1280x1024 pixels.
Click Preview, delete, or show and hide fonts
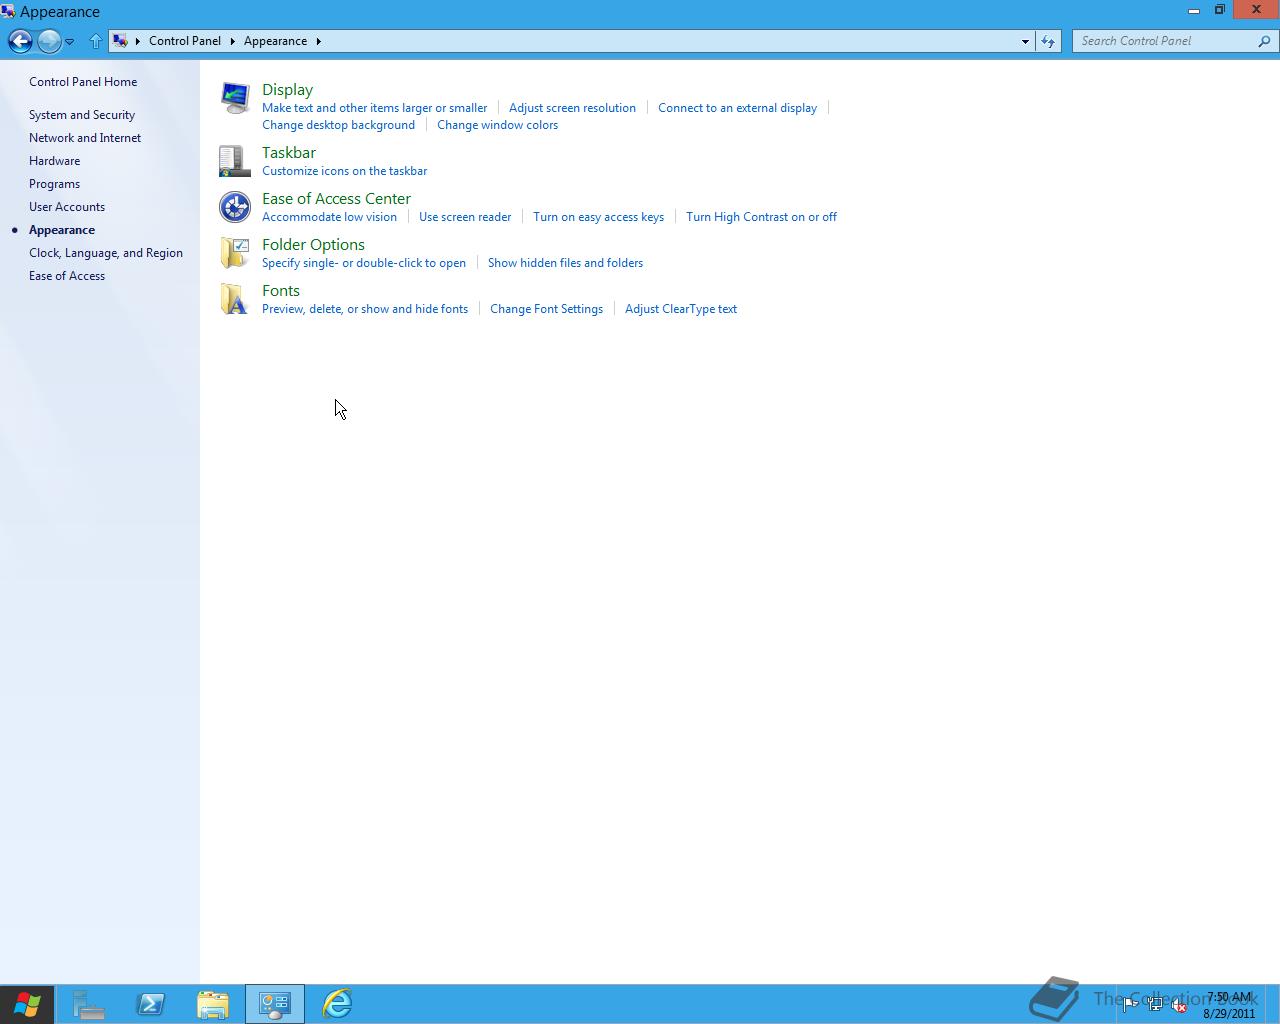(x=365, y=309)
